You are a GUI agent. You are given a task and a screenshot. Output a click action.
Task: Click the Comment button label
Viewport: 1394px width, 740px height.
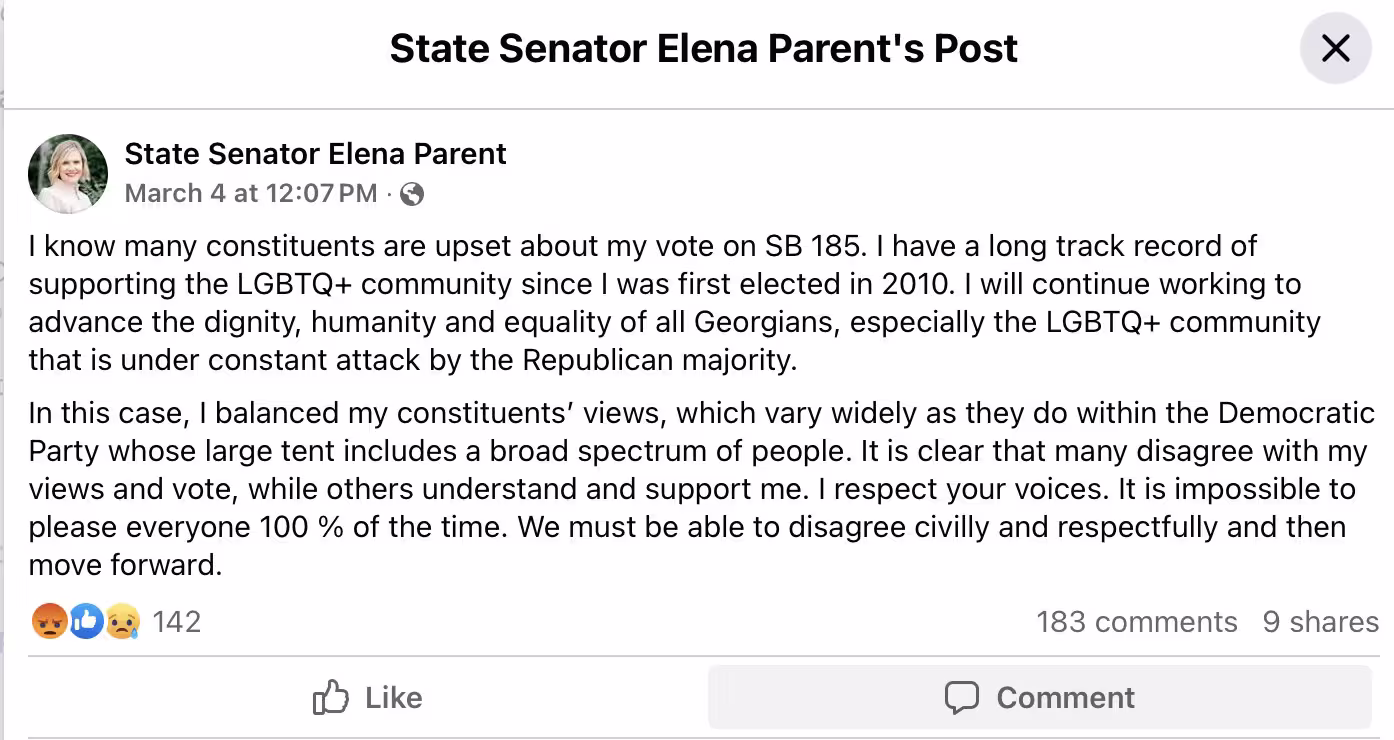tap(1065, 697)
